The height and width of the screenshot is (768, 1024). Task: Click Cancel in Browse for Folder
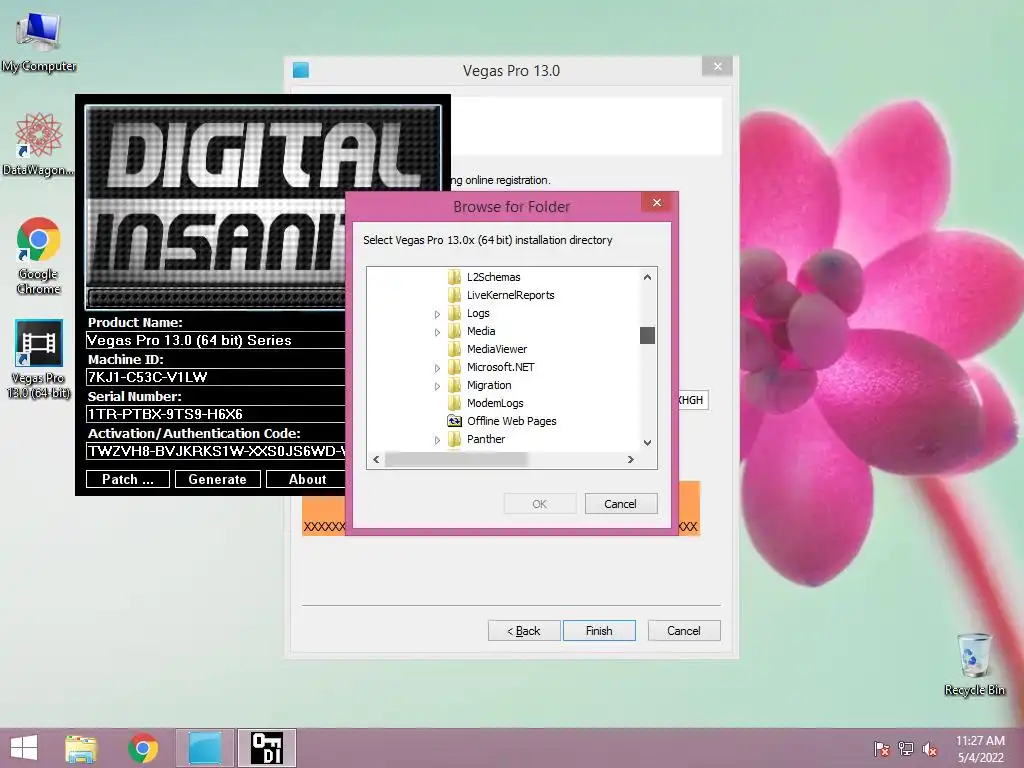point(620,504)
